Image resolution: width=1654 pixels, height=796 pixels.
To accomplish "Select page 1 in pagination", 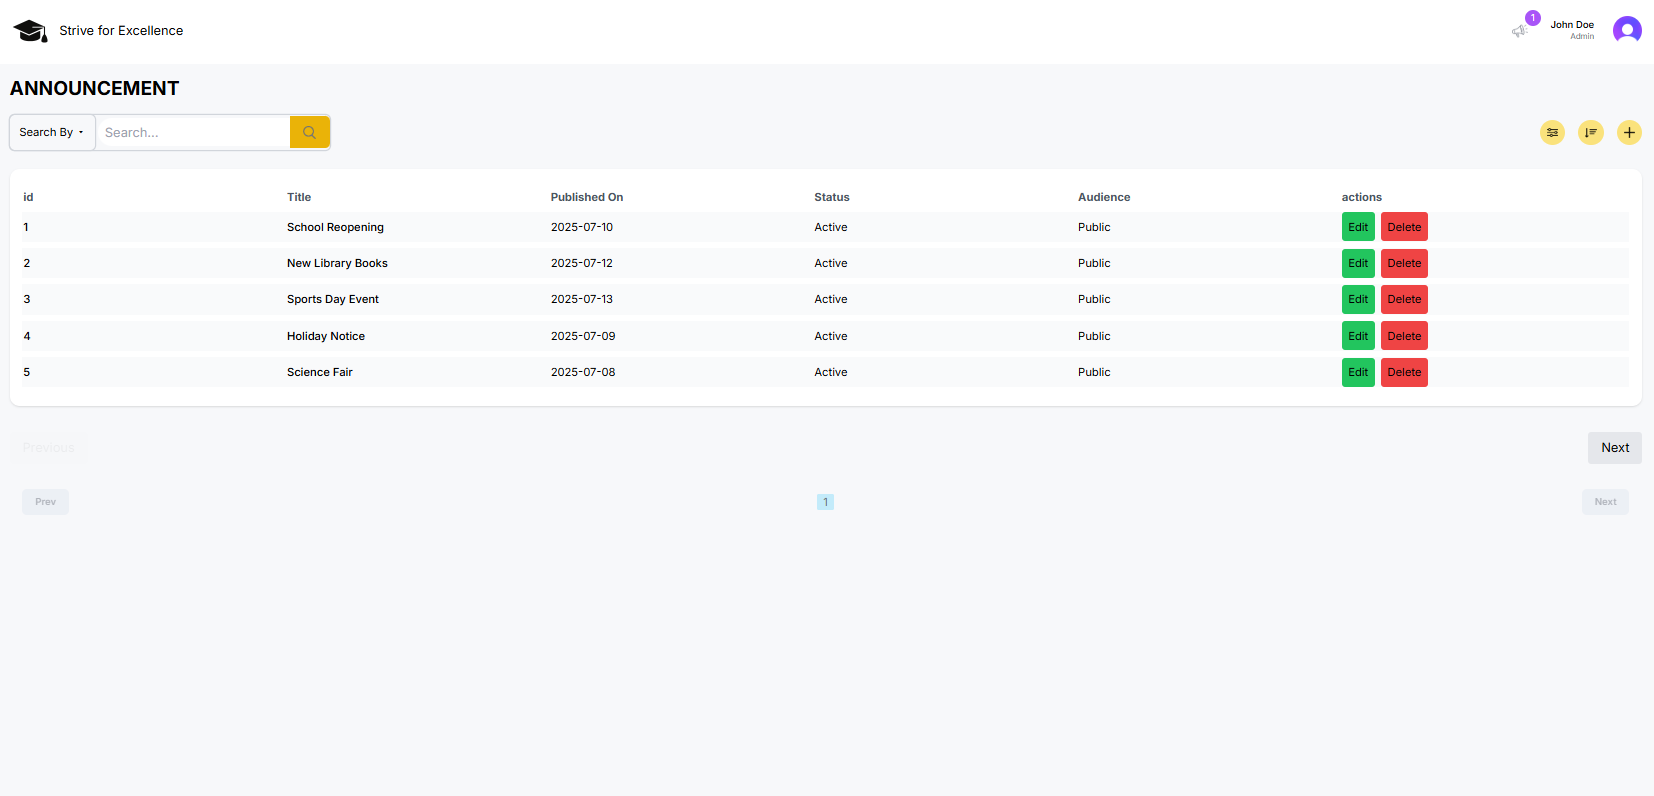I will click(x=825, y=502).
